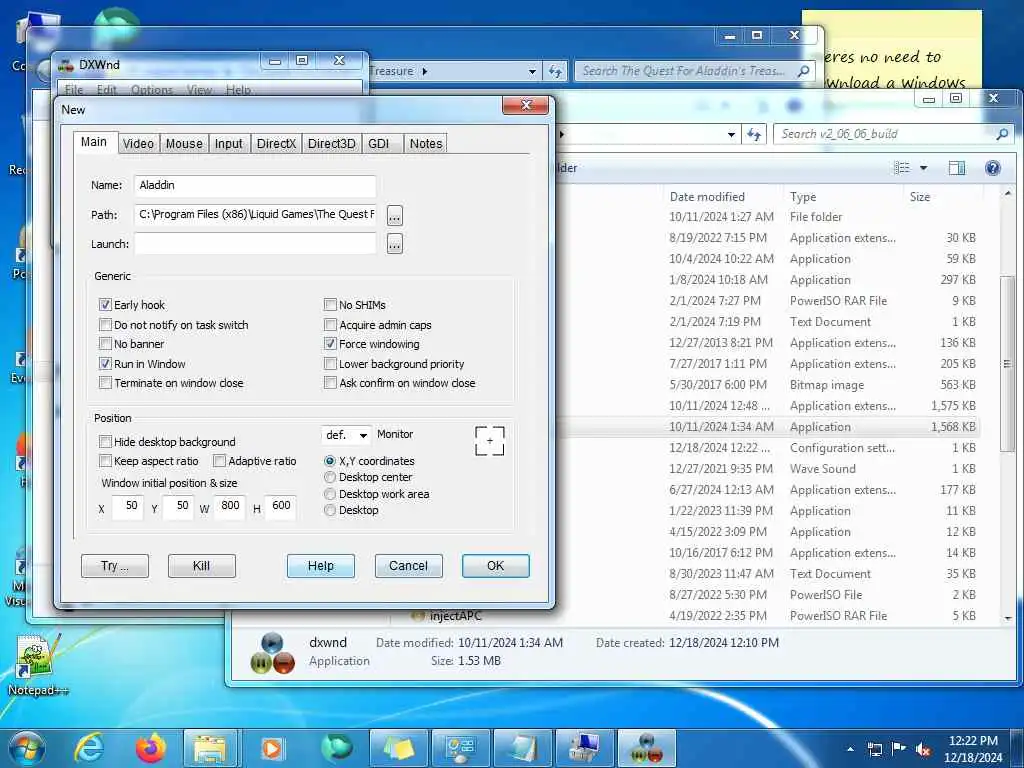Screen dimensions: 1024x768
Task: Select the X,Y coordinates radio button
Action: pos(330,461)
